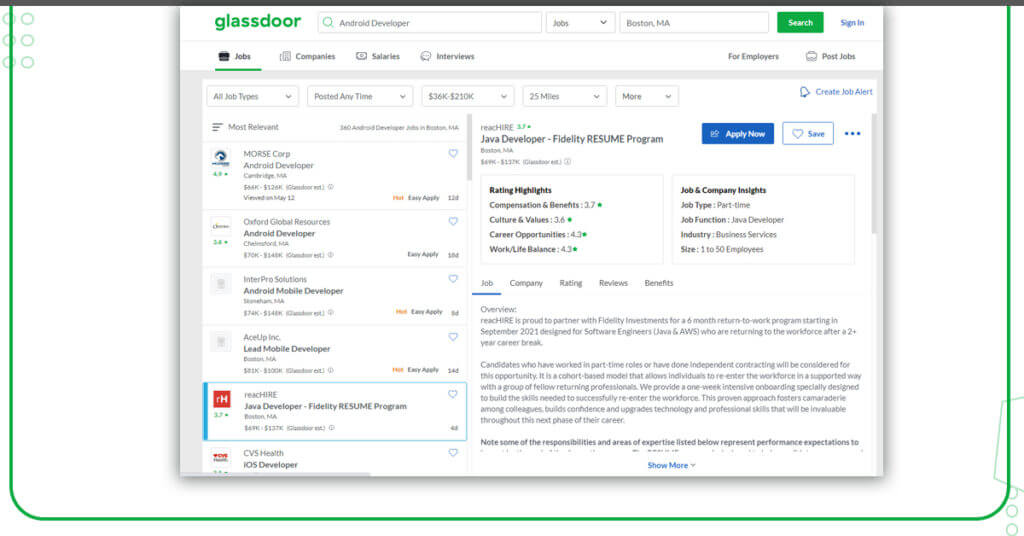Click the reacHIRE red rH logo
This screenshot has height=536, width=1024.
tap(221, 399)
